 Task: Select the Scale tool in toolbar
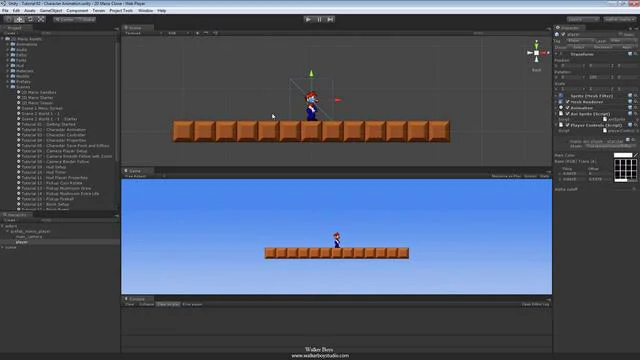click(41, 19)
